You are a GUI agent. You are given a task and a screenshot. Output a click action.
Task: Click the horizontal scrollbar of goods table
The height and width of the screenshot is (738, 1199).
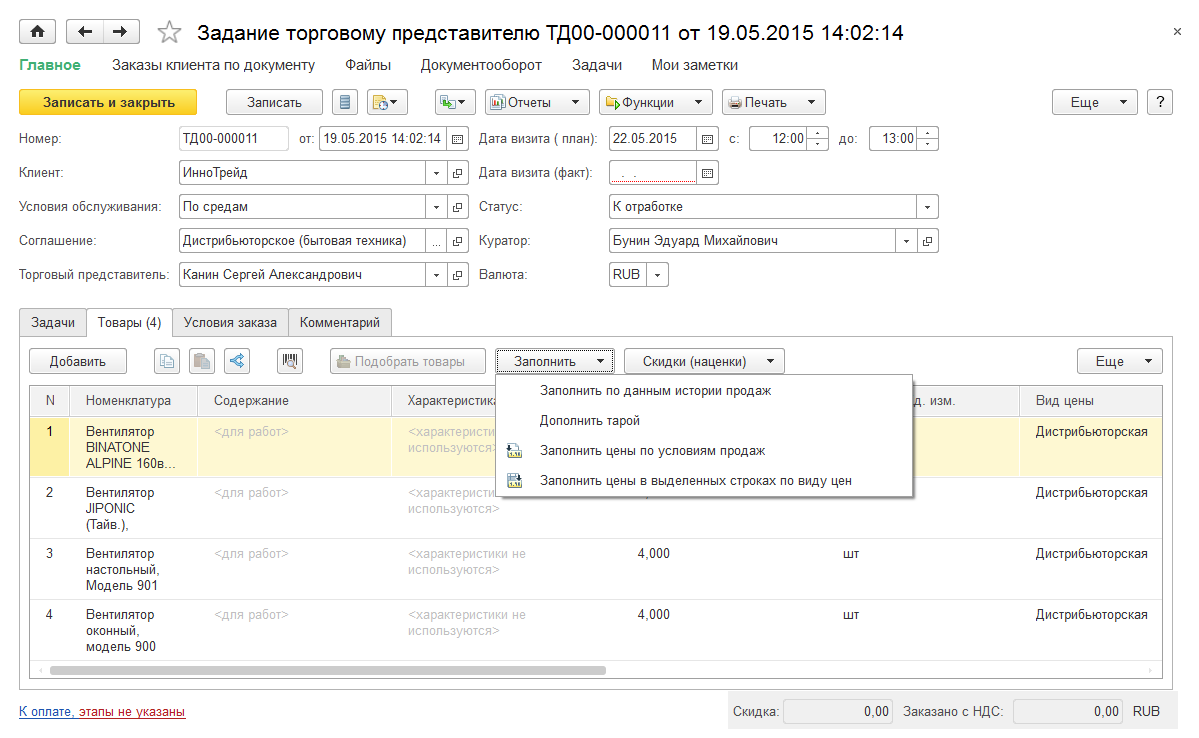click(328, 671)
